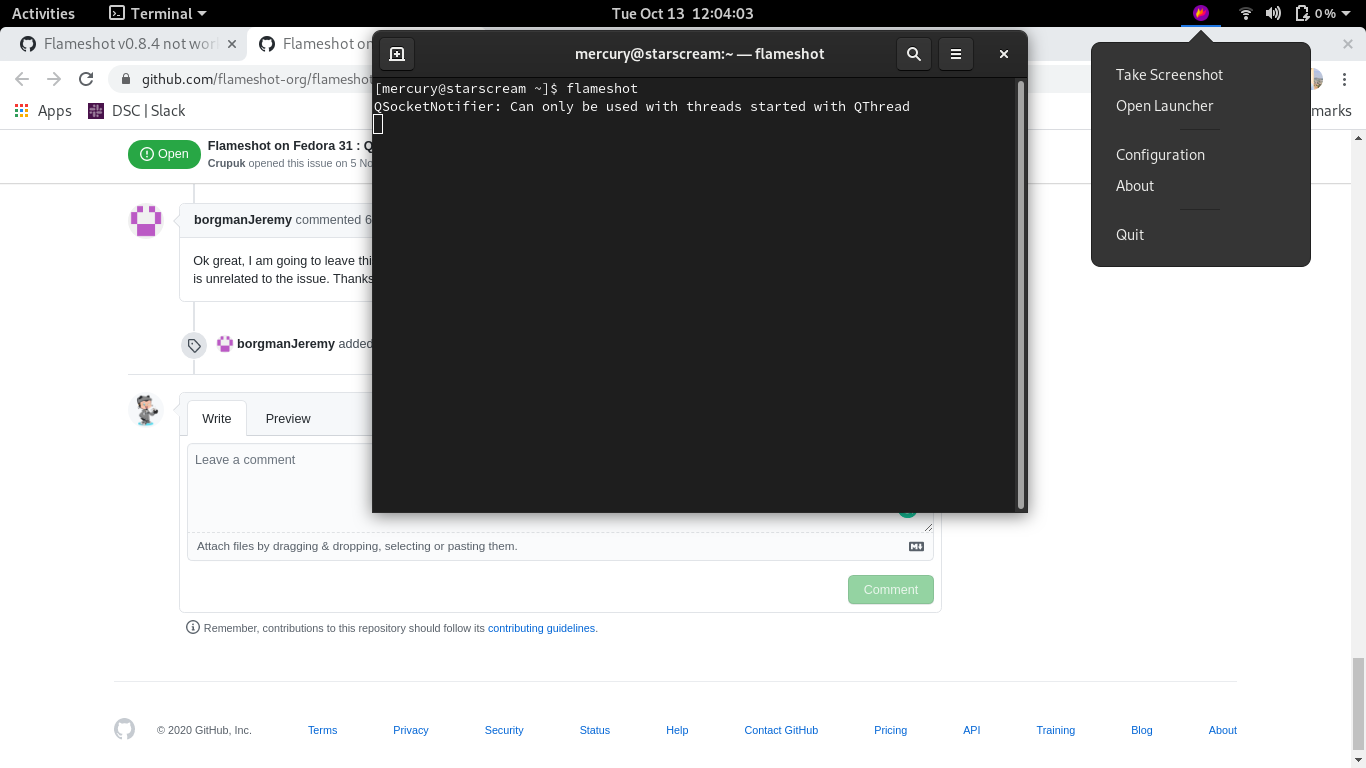Select Take Screenshot from the Flameshot menu

point(1169,74)
